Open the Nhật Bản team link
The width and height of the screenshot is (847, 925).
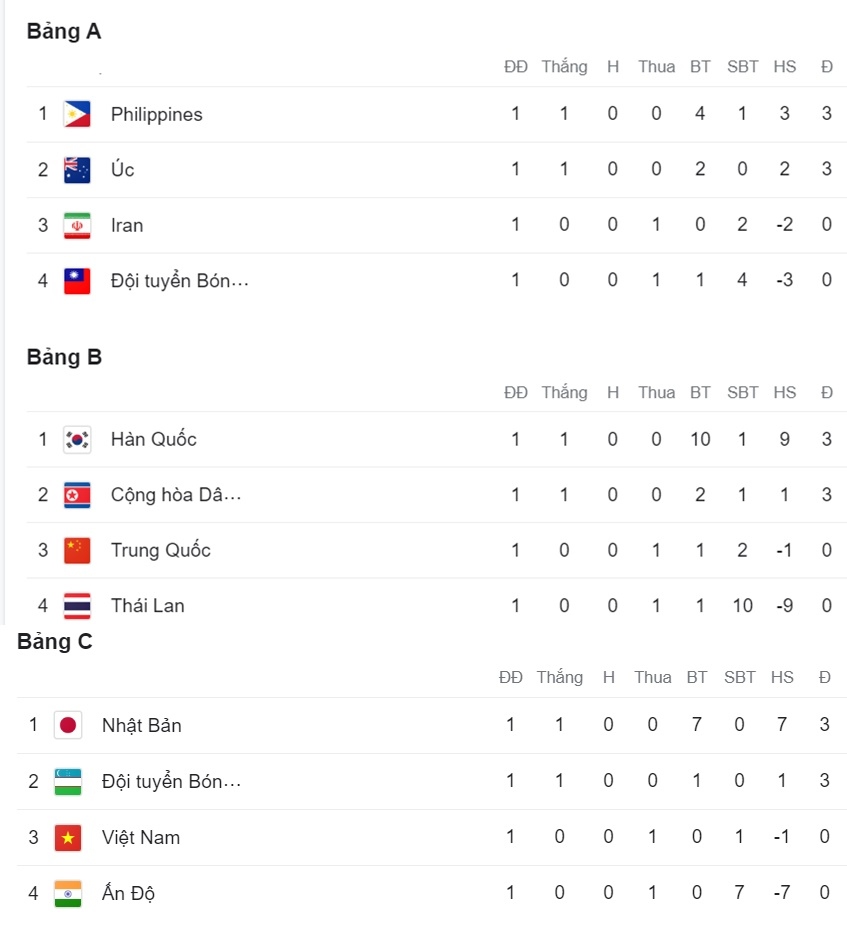(x=142, y=725)
